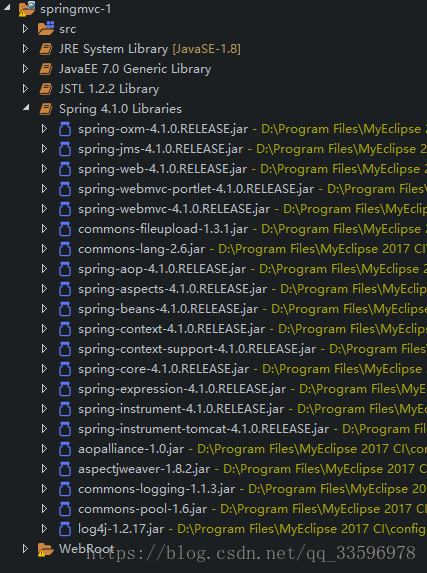
Task: Select spring-context-4.1.0.RELEASE.jar
Action: point(171,329)
